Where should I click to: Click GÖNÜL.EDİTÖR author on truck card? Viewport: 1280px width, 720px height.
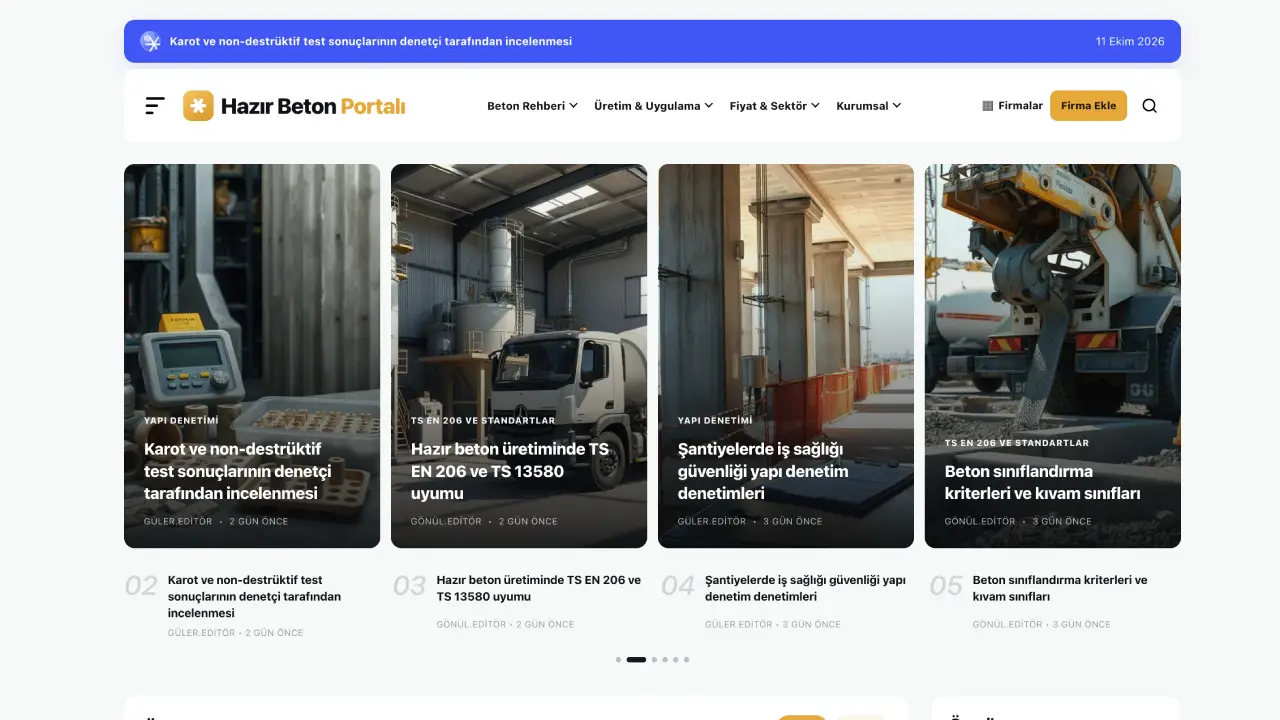pos(446,521)
